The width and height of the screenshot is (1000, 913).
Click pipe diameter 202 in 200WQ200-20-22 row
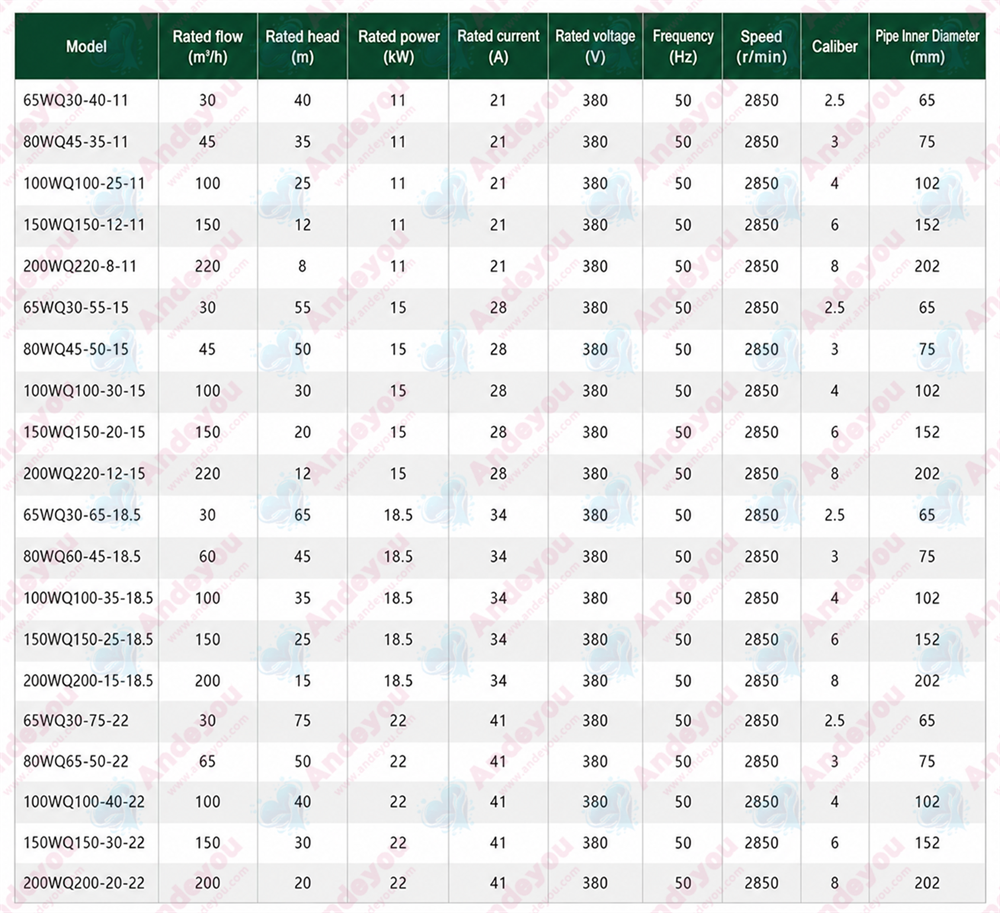[x=927, y=883]
